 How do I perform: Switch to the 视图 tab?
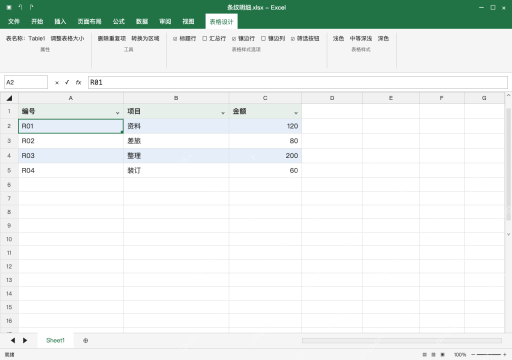[x=188, y=21]
